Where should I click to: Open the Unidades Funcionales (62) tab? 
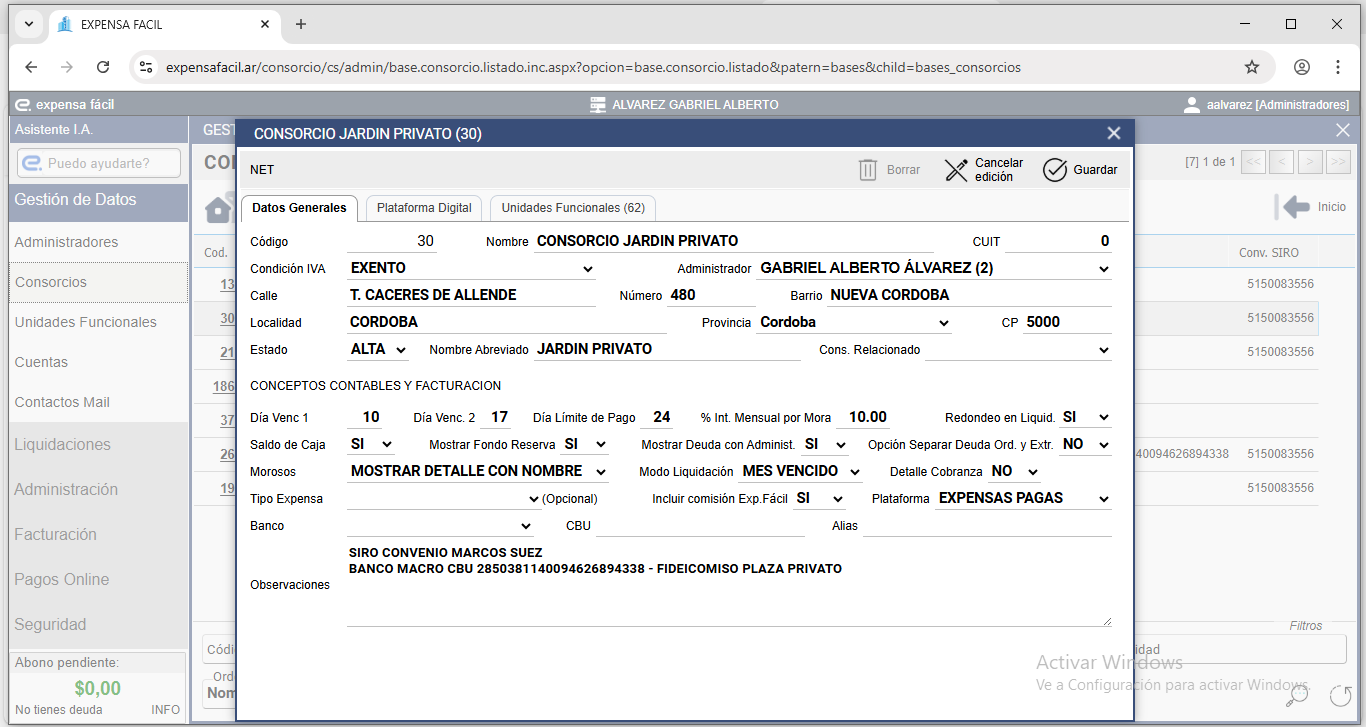(572, 208)
